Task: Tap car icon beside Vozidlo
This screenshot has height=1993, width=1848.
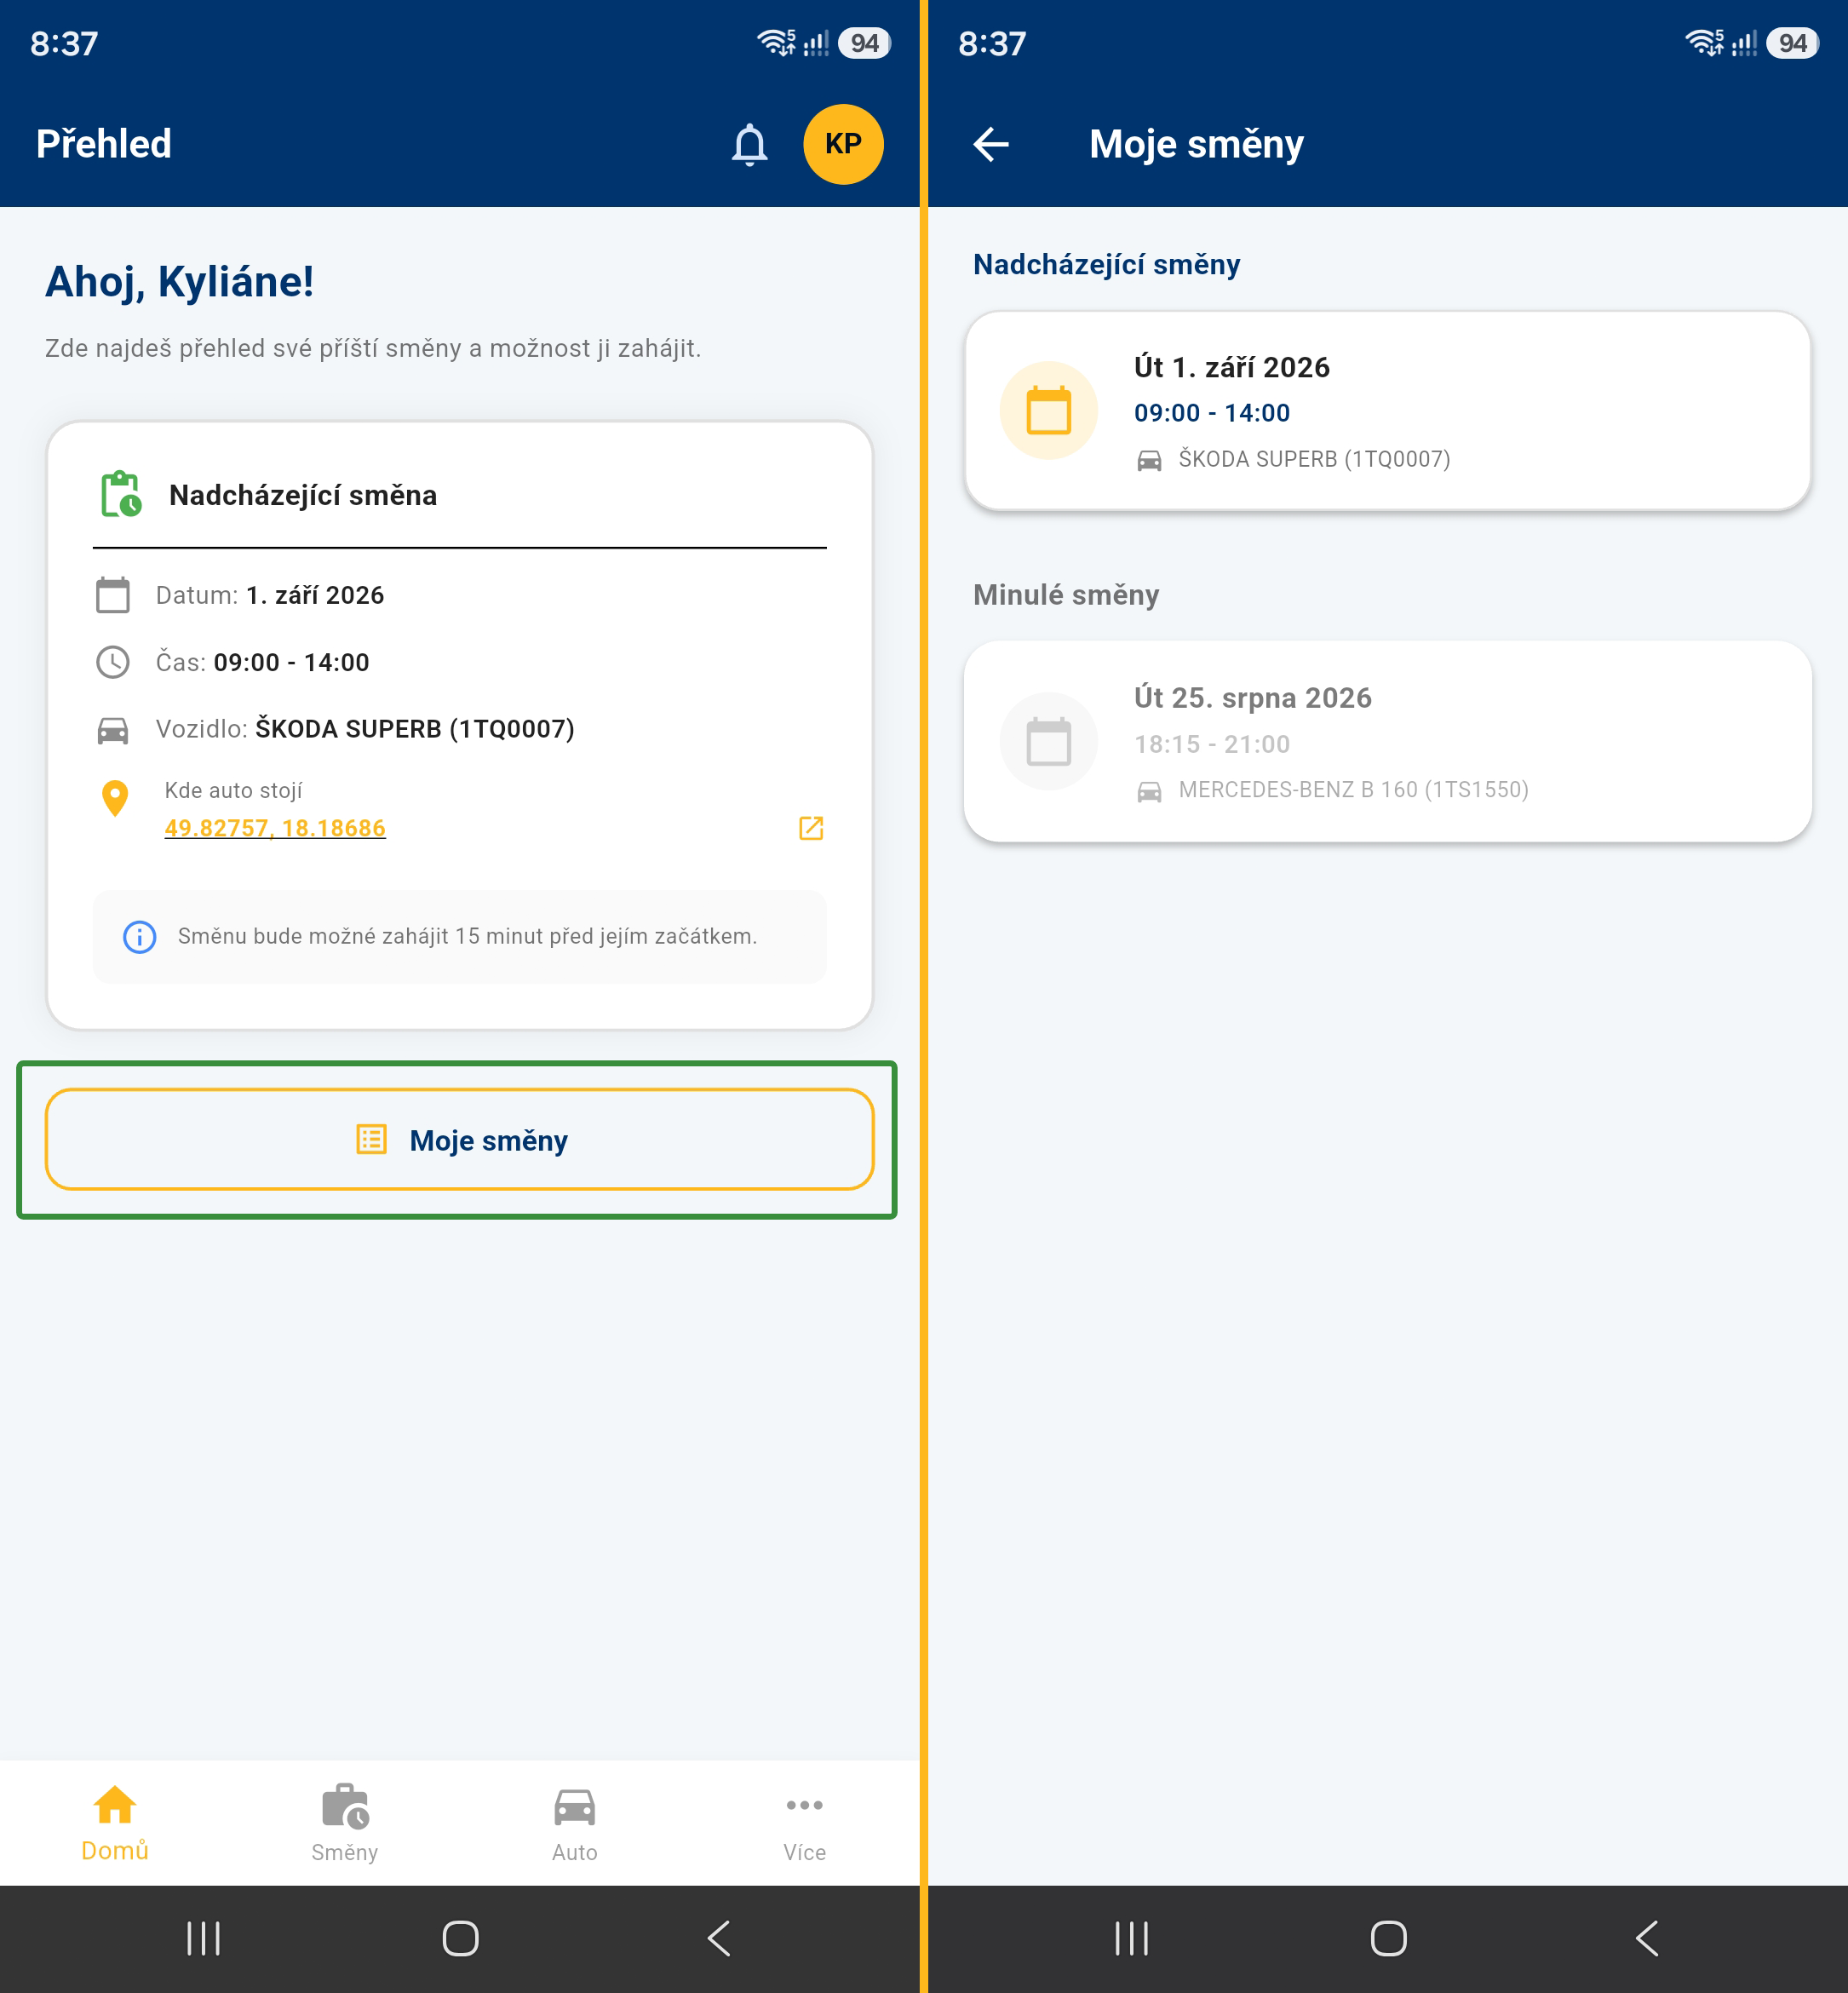Action: click(x=113, y=730)
